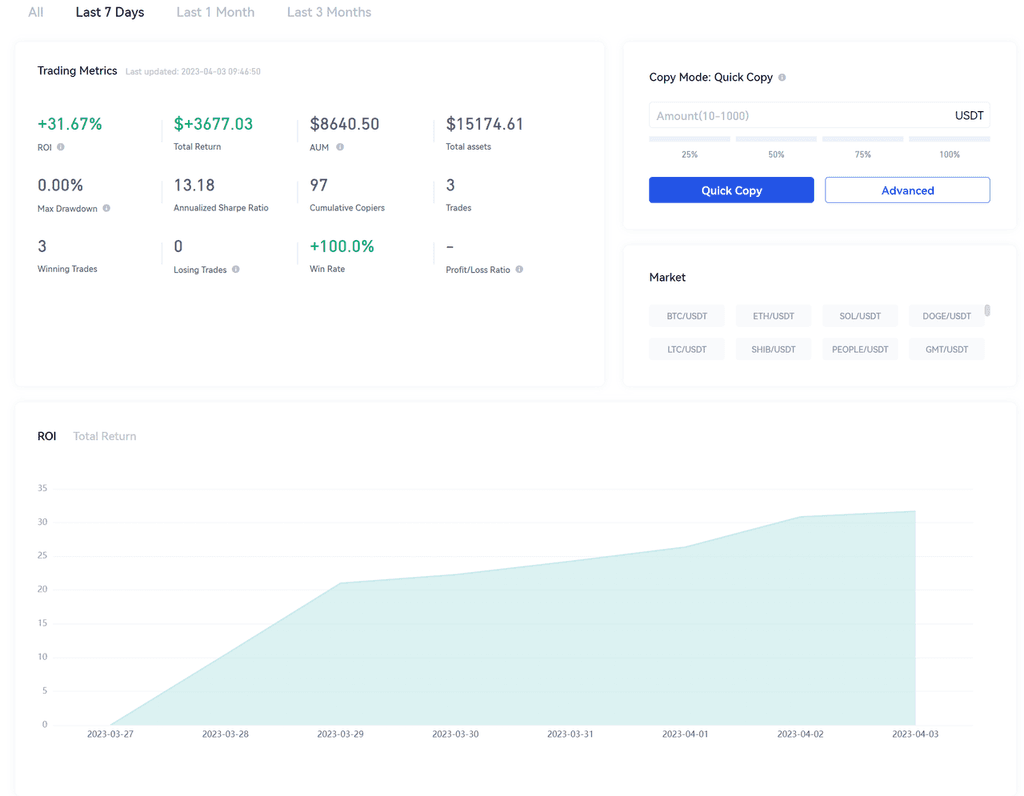
Task: Click the Quick Copy mode info icon
Action: (x=782, y=77)
